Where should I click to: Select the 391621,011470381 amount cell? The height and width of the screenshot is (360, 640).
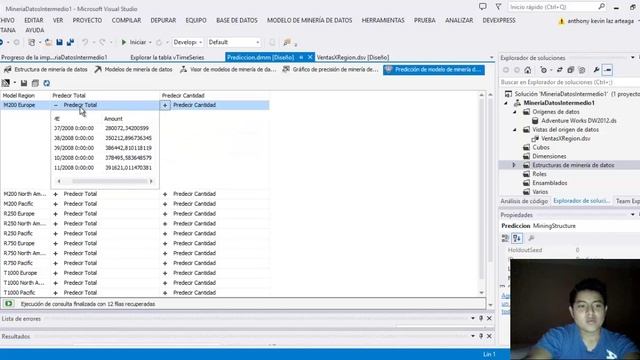pyautogui.click(x=128, y=168)
